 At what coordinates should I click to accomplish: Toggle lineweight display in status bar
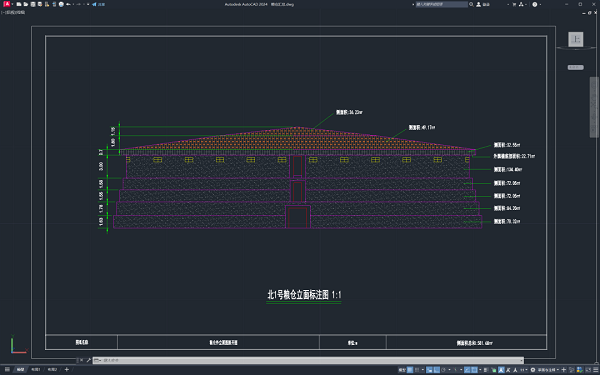pyautogui.click(x=486, y=370)
